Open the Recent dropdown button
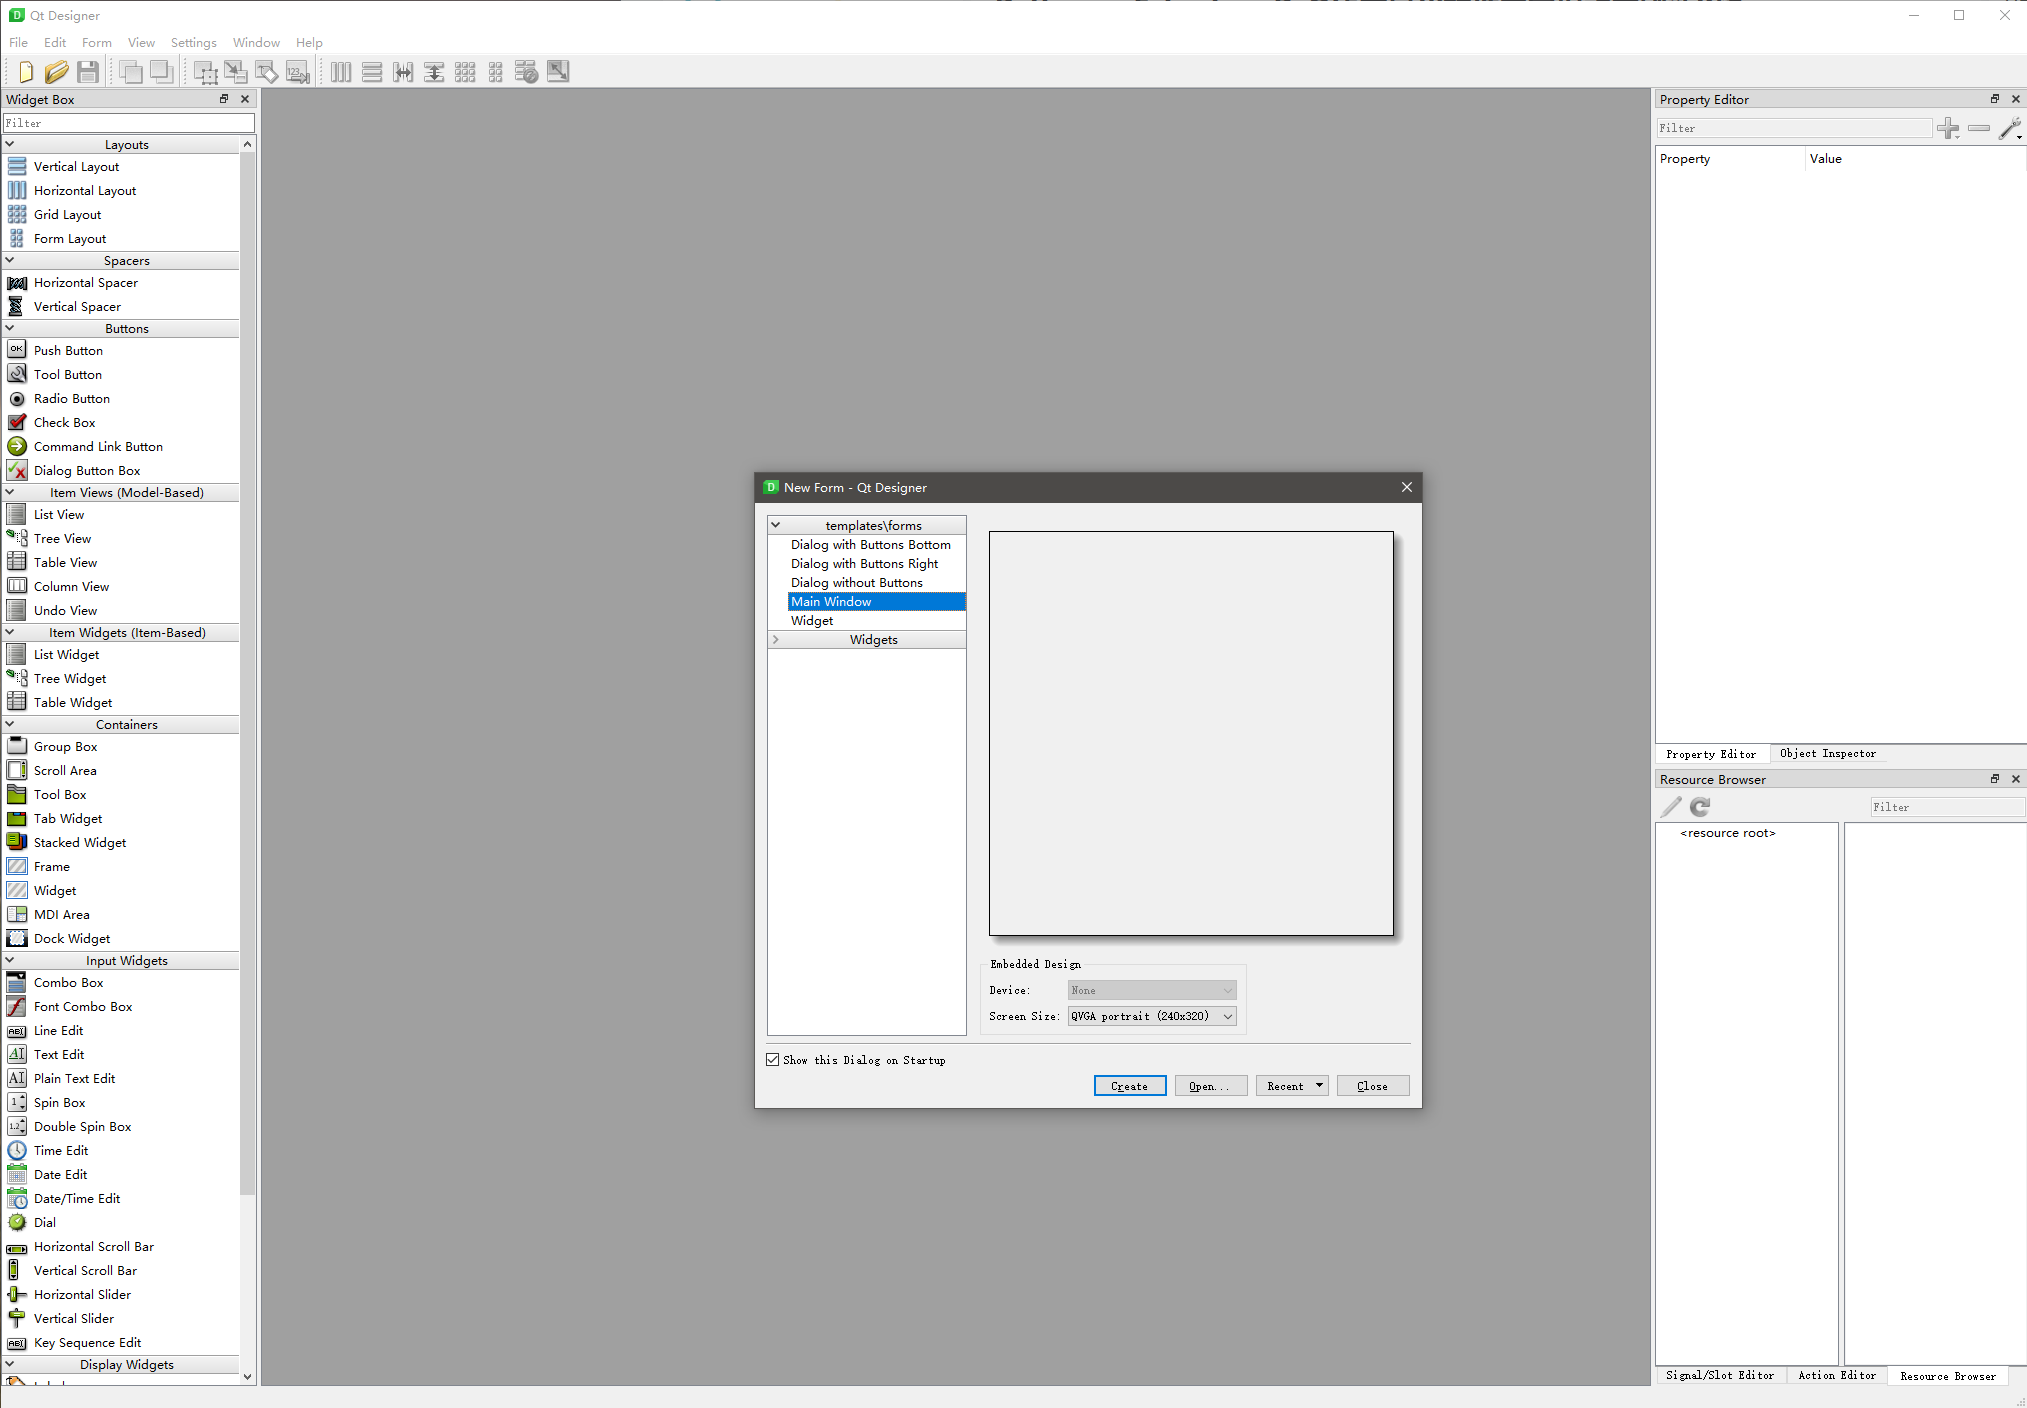The width and height of the screenshot is (2027, 1408). 1292,1086
